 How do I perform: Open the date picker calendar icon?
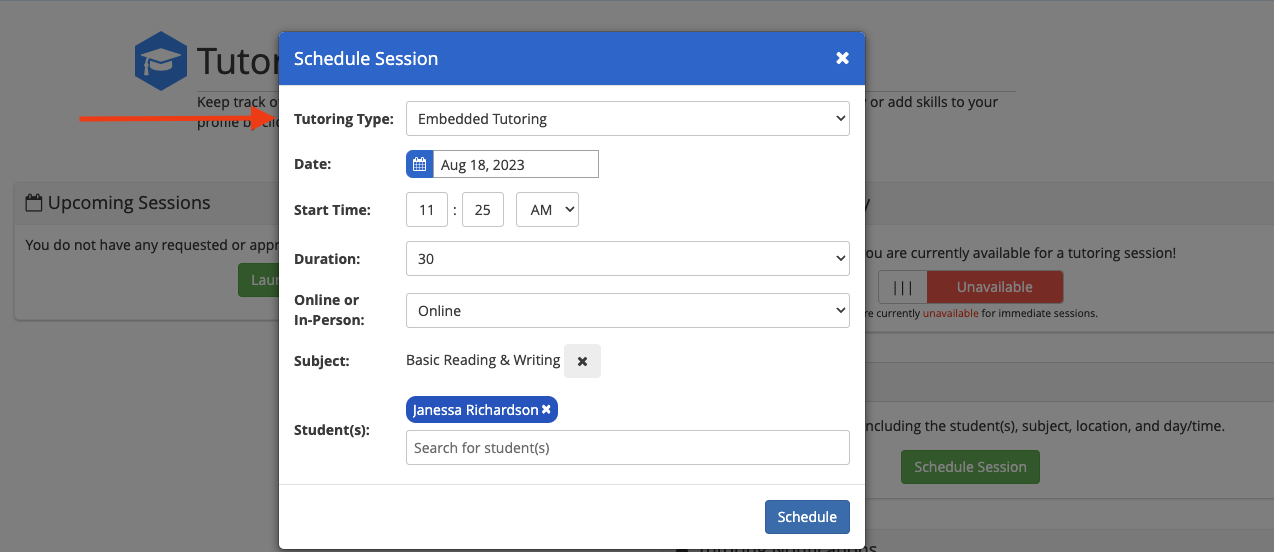(420, 164)
